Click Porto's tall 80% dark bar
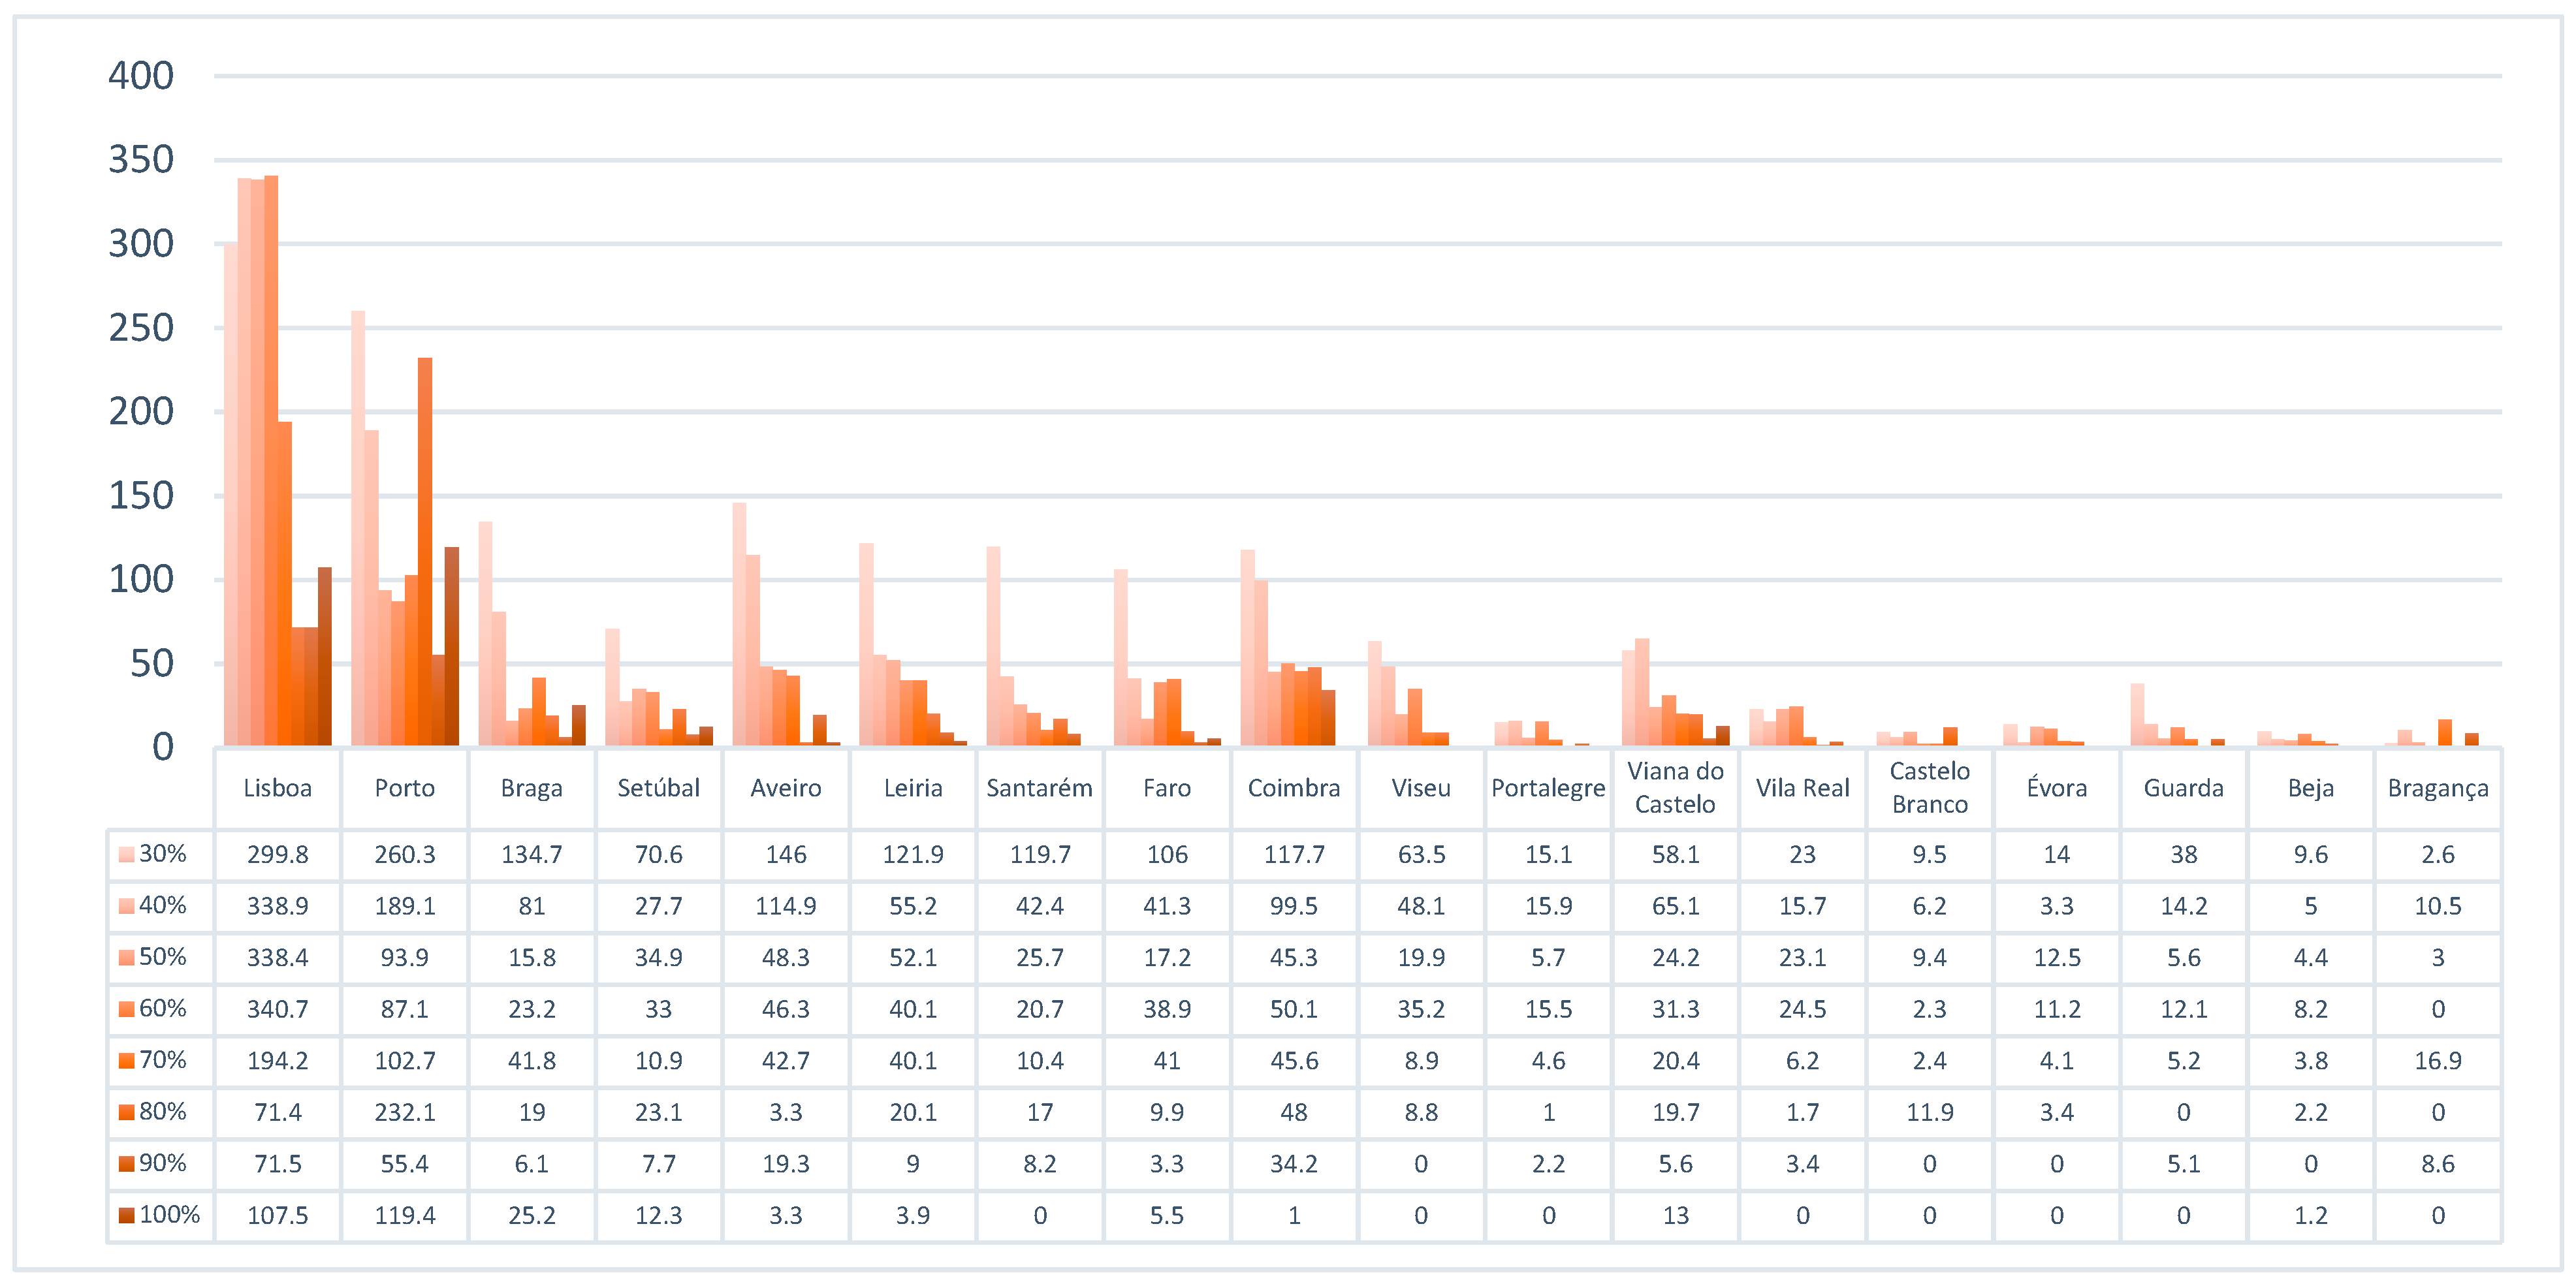The width and height of the screenshot is (2576, 1286). click(x=425, y=550)
